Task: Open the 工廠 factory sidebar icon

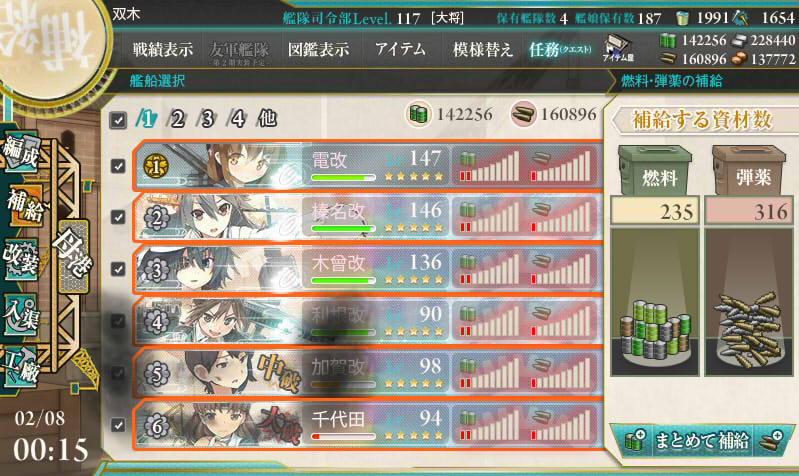Action: (x=21, y=367)
